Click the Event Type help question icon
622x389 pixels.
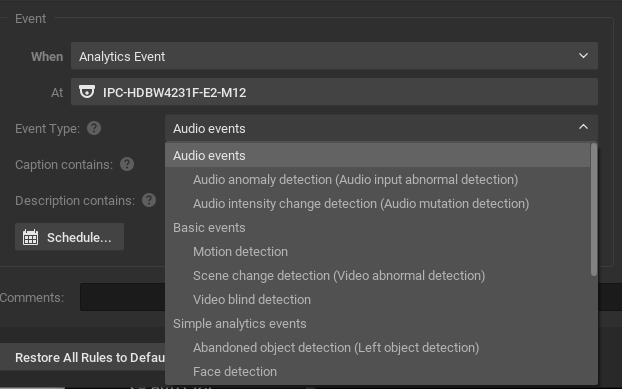coord(94,128)
